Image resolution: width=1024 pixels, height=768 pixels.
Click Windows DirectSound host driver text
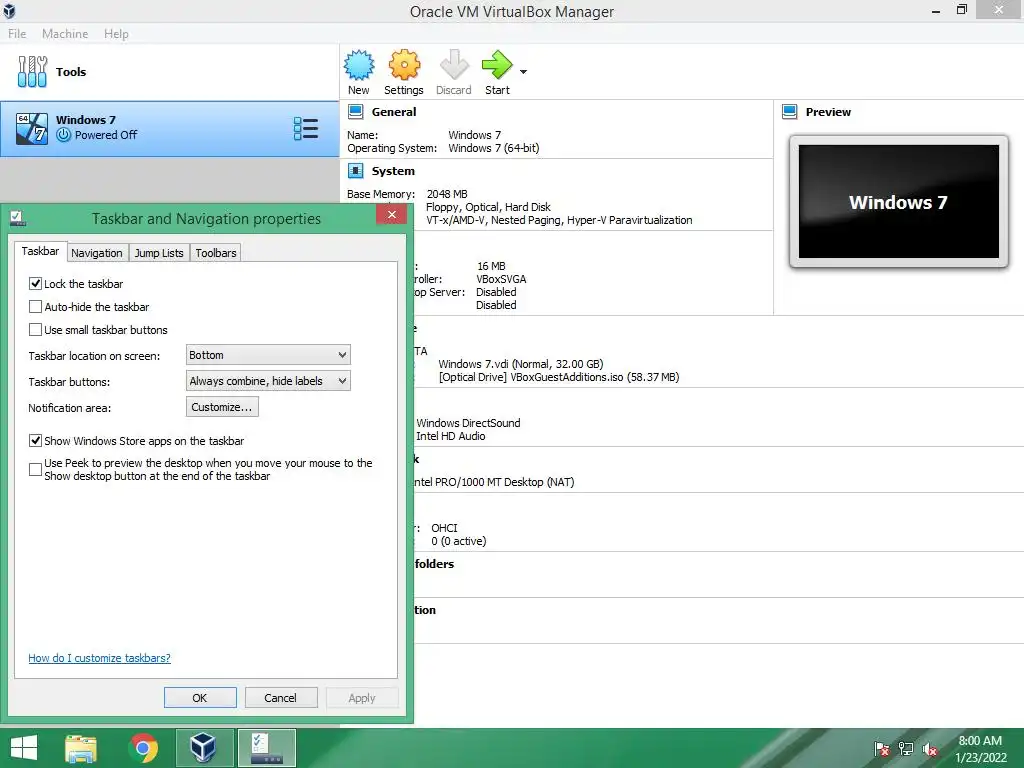click(x=468, y=423)
